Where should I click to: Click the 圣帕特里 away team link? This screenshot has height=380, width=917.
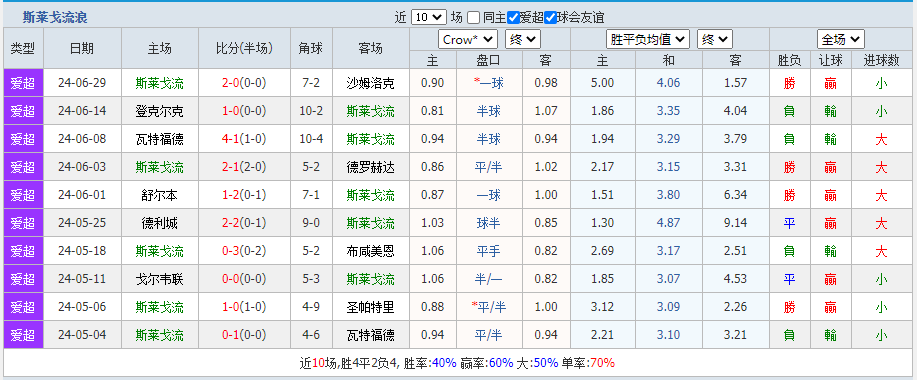point(370,308)
